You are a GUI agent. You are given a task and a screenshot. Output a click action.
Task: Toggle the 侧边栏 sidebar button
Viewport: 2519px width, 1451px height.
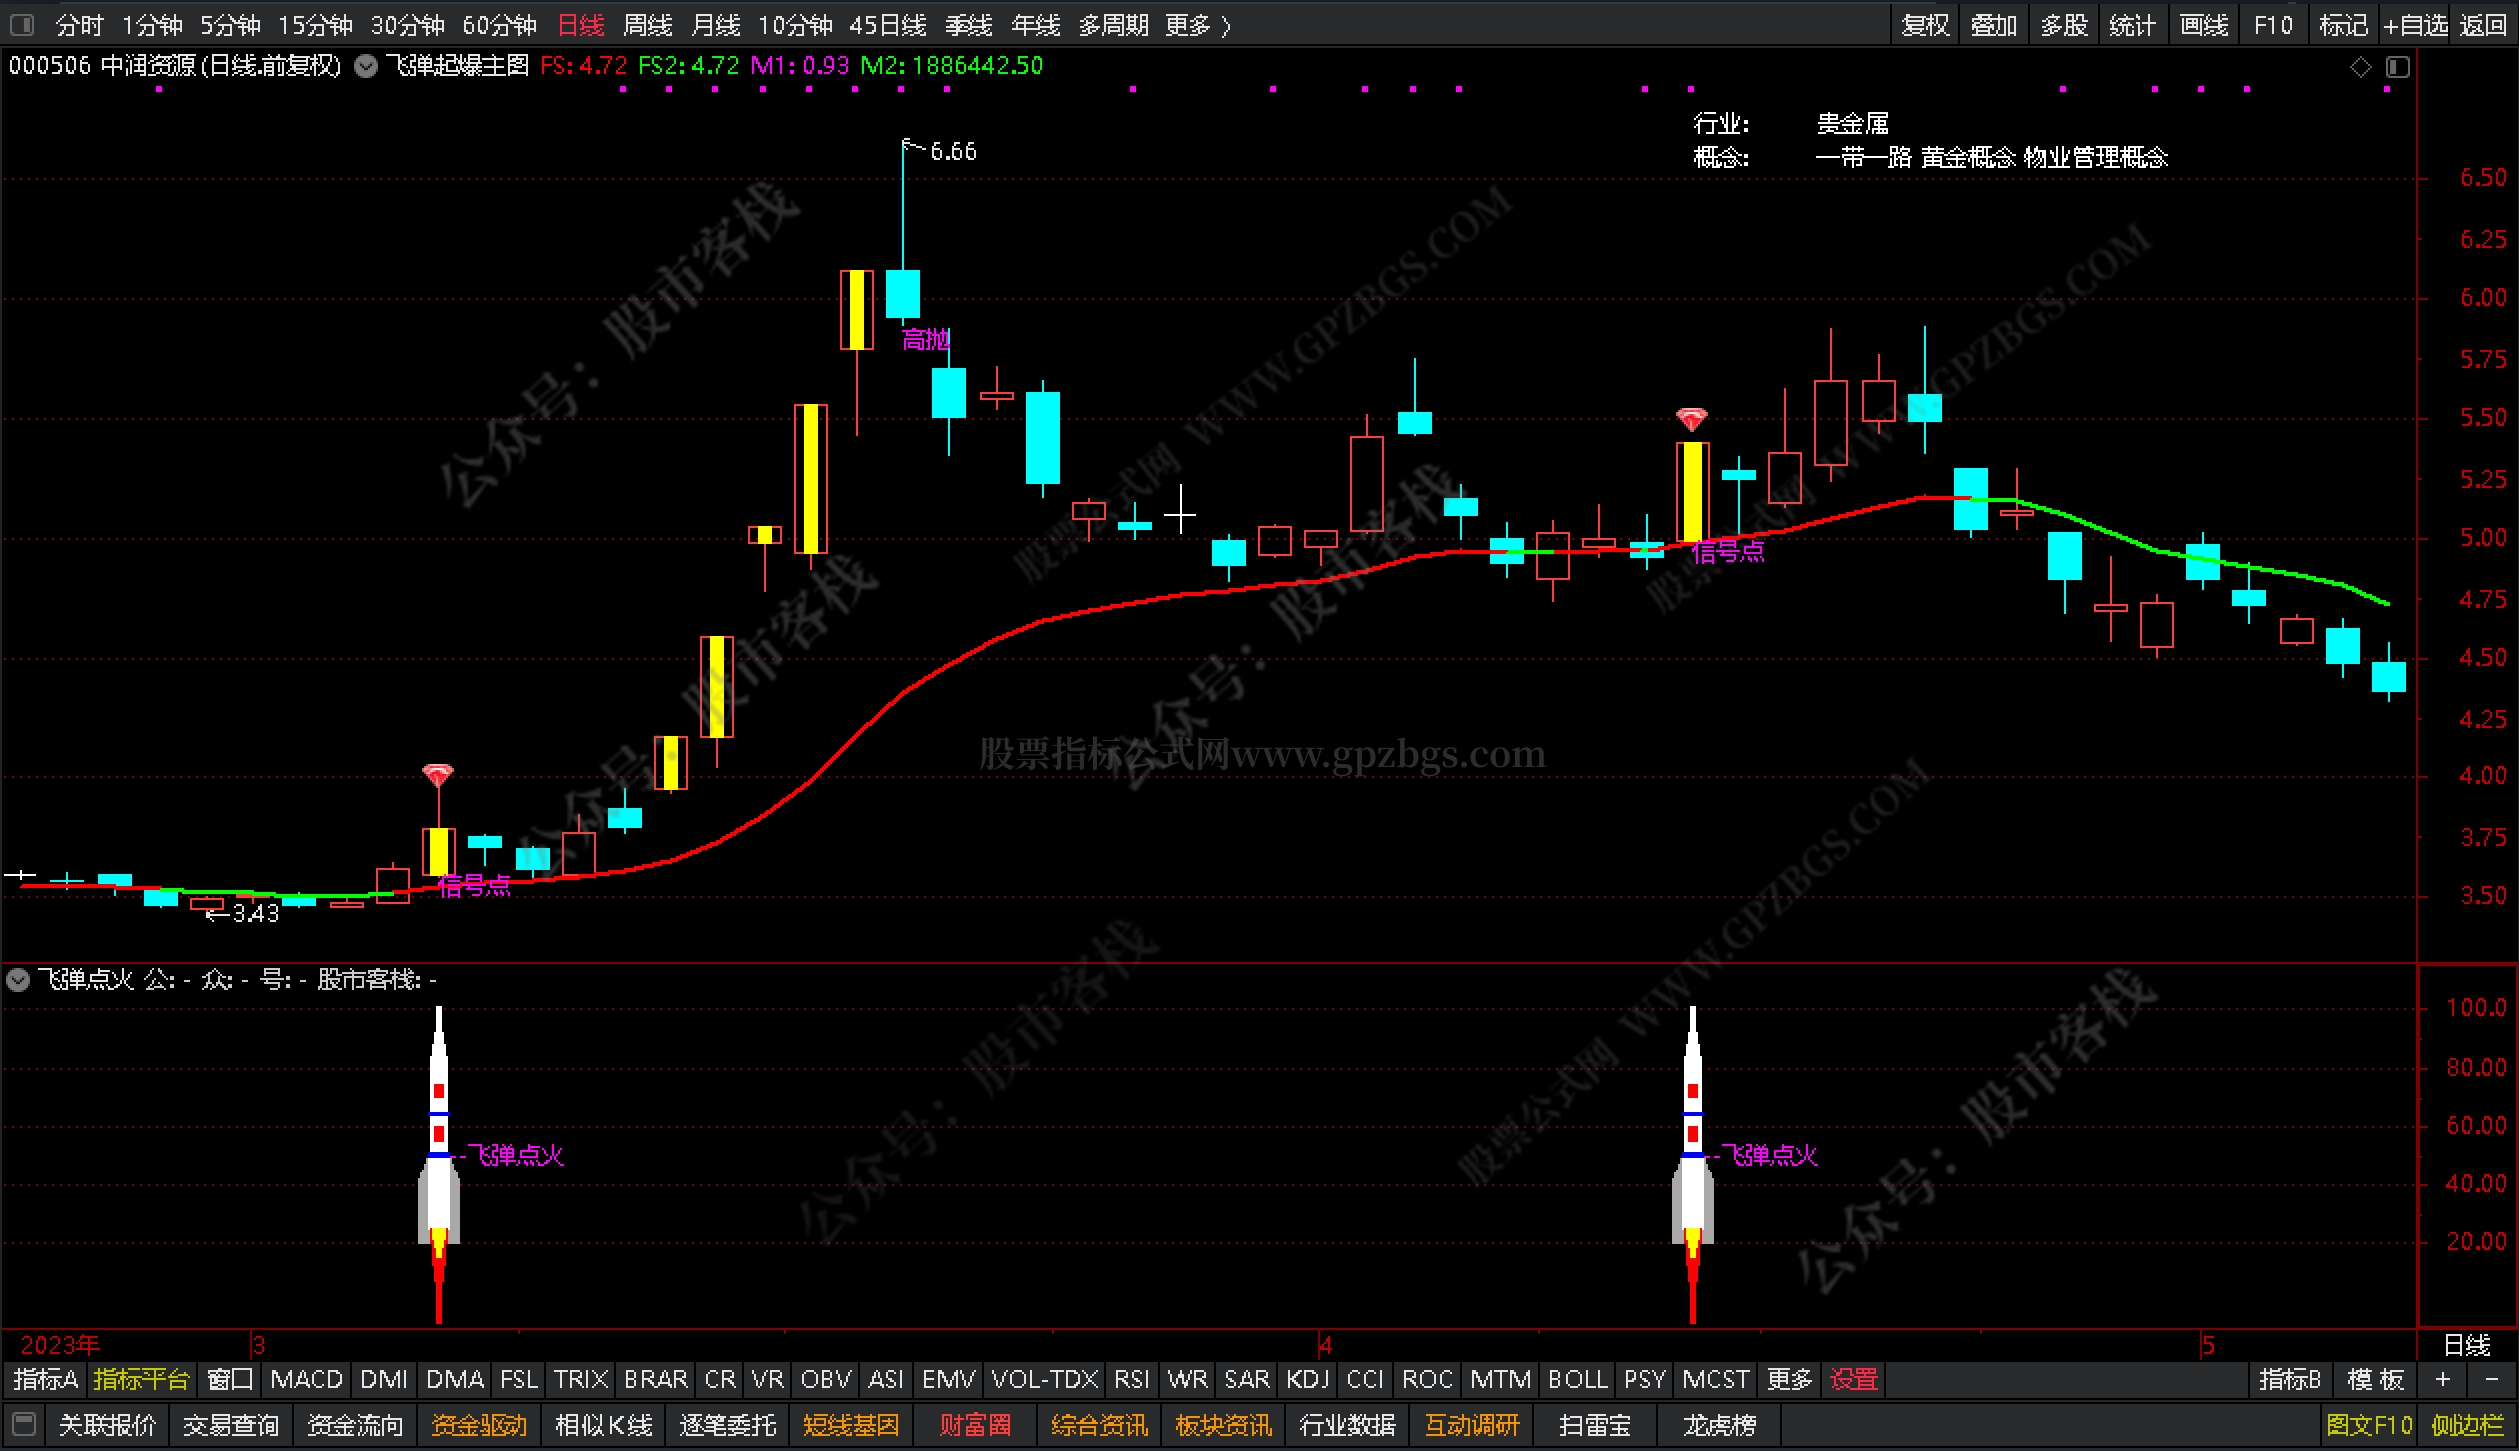pyautogui.click(x=2467, y=1424)
